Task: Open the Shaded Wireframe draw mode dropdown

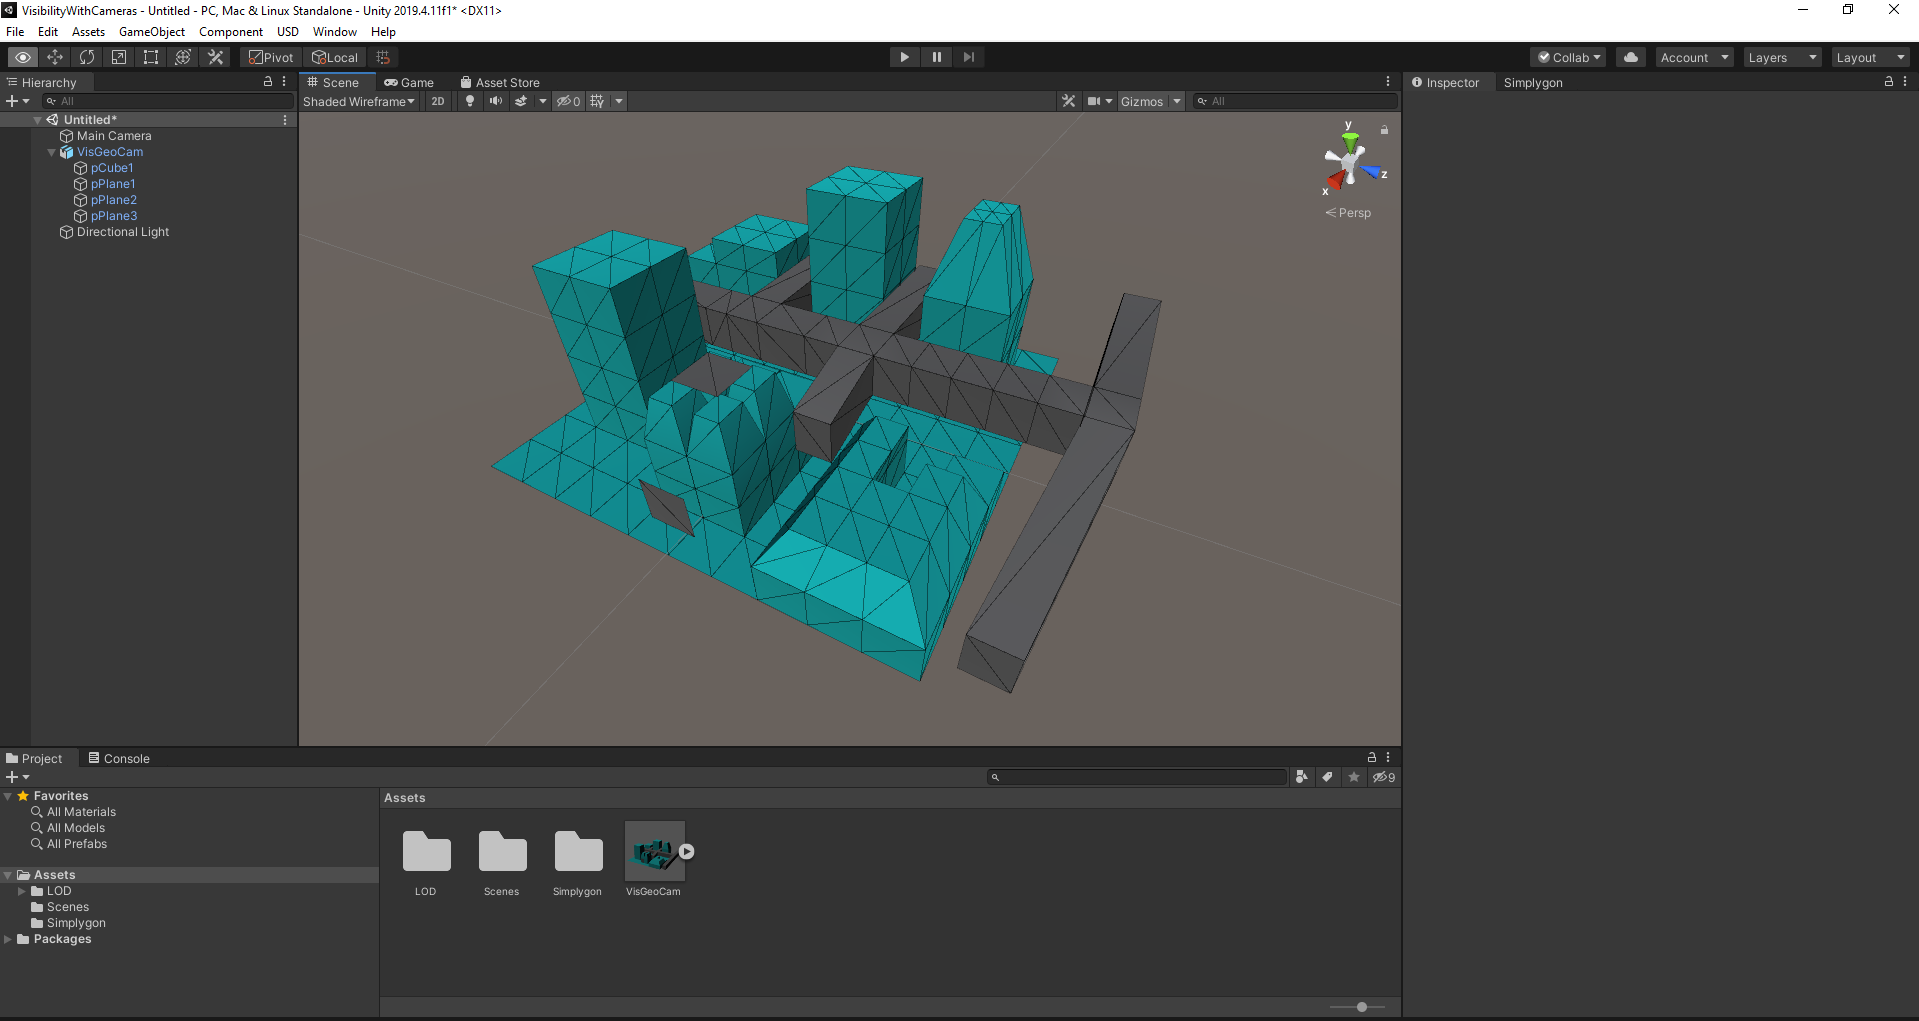Action: click(x=358, y=101)
